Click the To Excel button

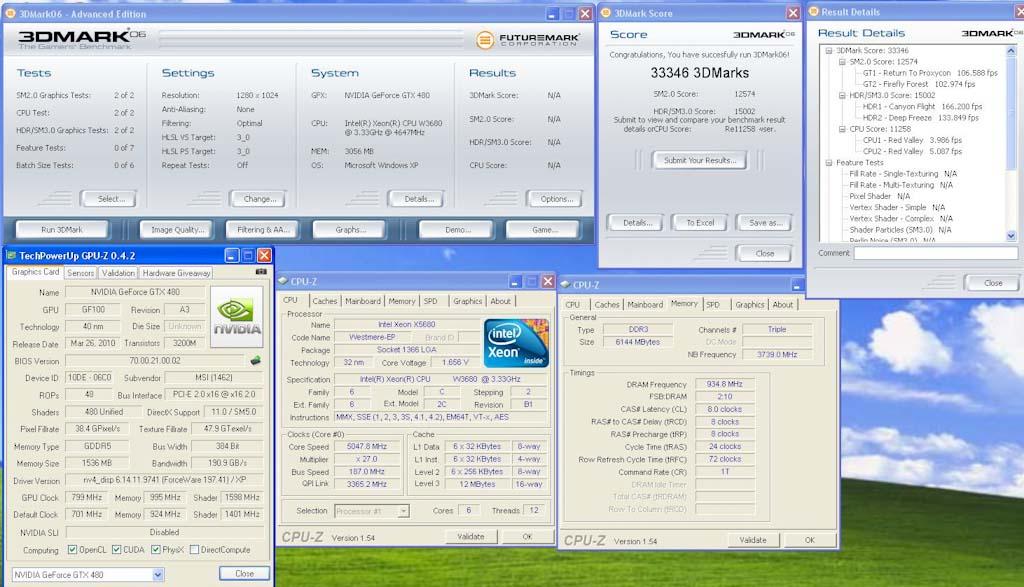click(700, 223)
